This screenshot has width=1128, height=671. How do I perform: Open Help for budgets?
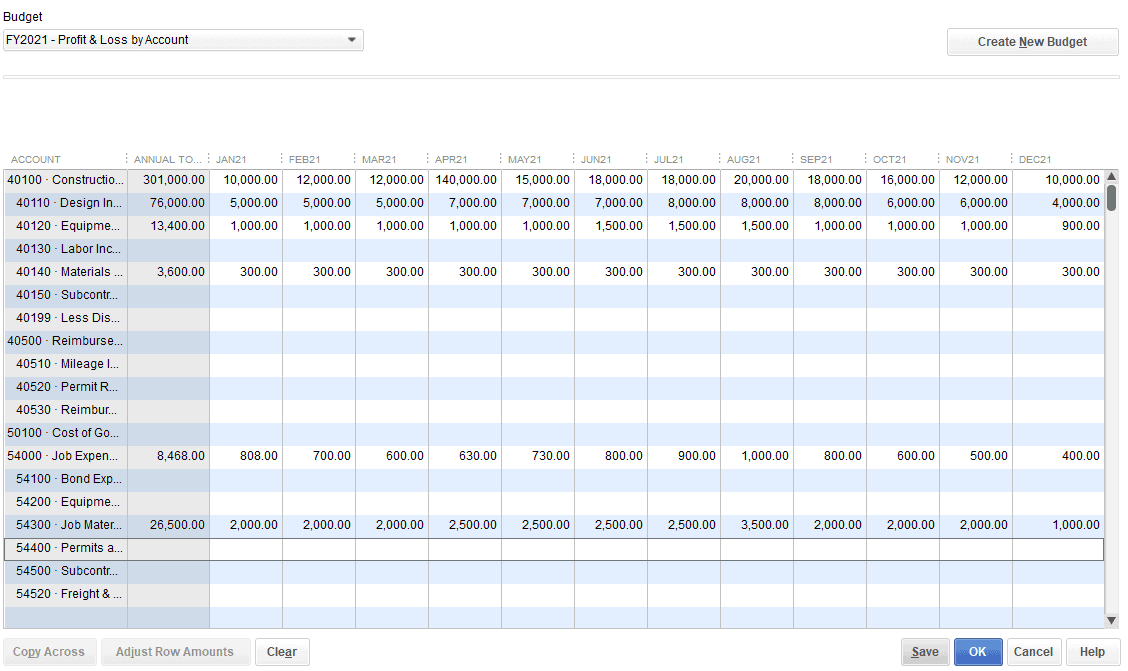[x=1092, y=652]
